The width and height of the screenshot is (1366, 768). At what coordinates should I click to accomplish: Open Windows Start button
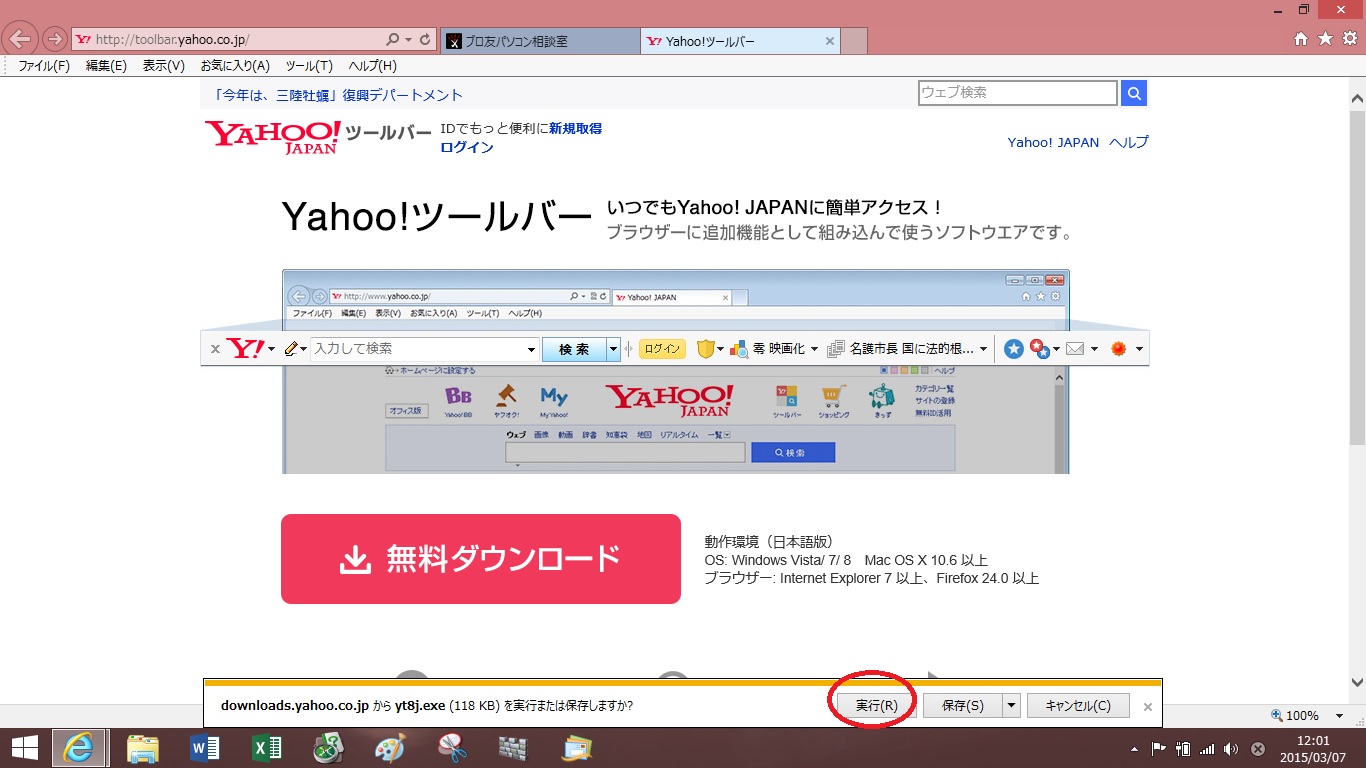coord(25,748)
